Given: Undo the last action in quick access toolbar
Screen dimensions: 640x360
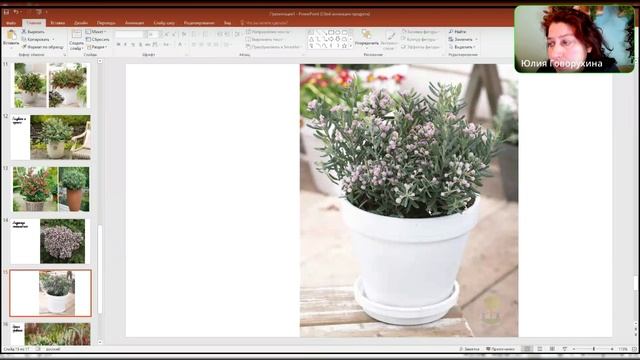Looking at the screenshot, I should point(16,12).
